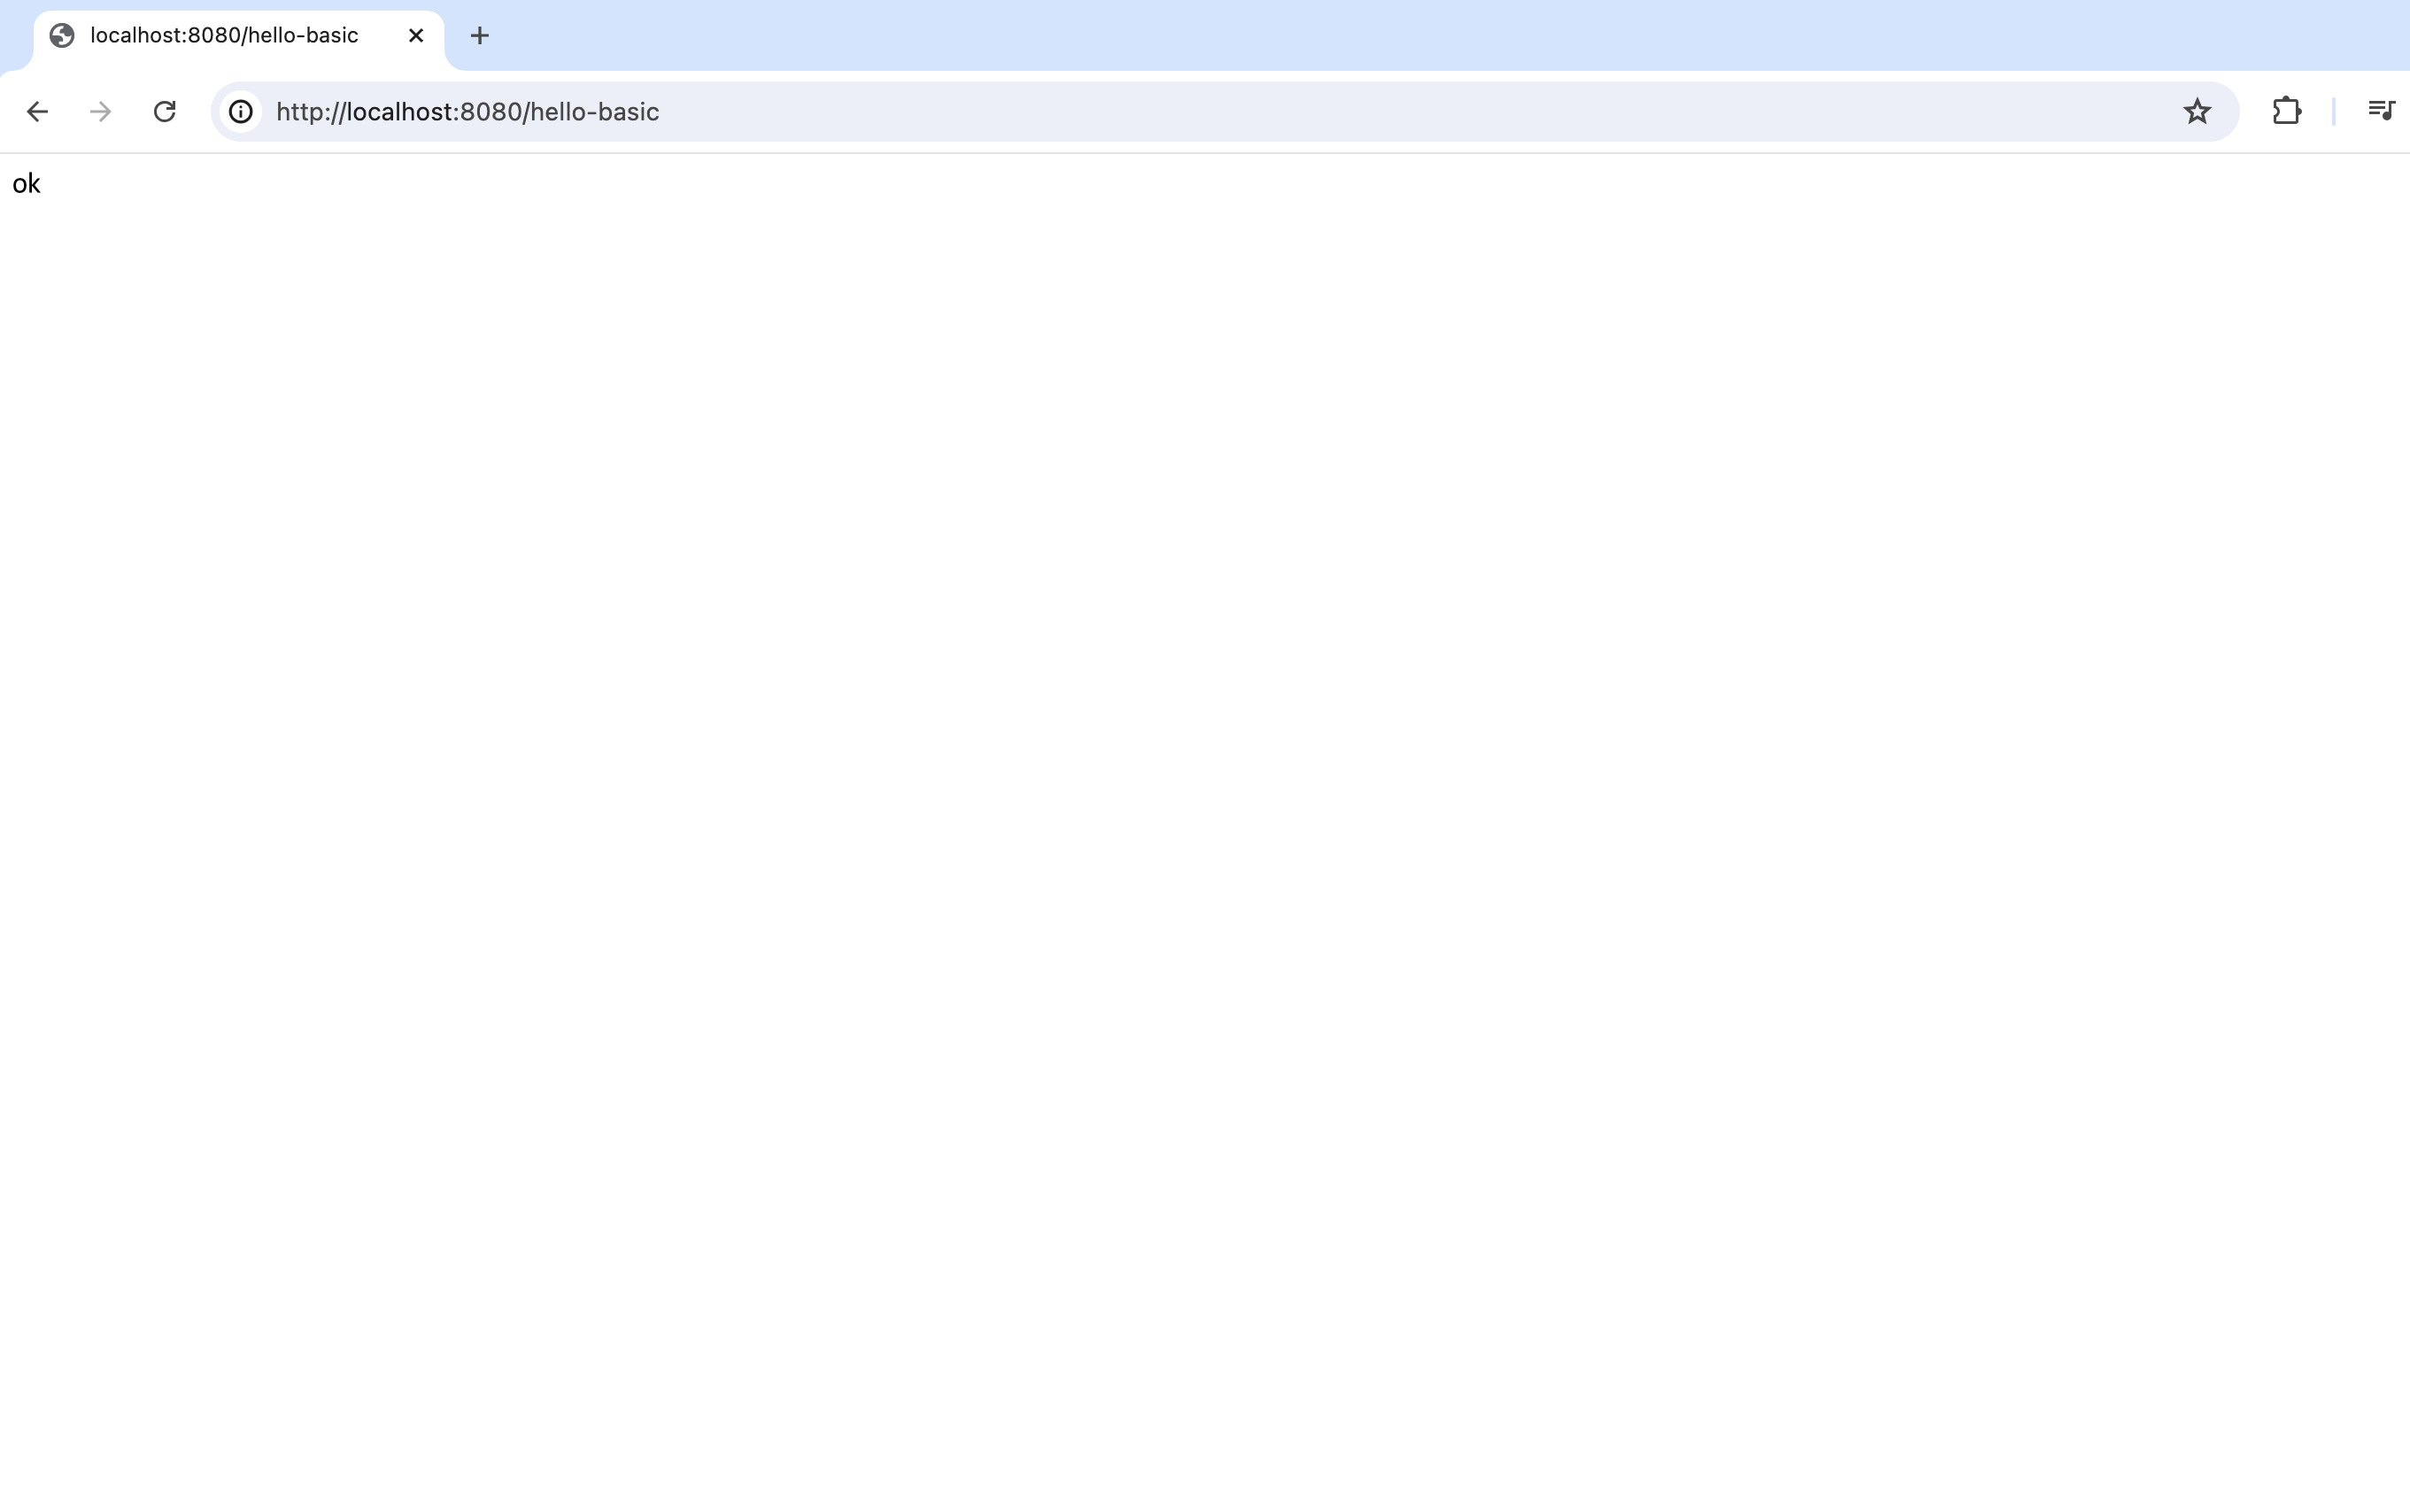Open the media controls music icon

(x=2380, y=111)
